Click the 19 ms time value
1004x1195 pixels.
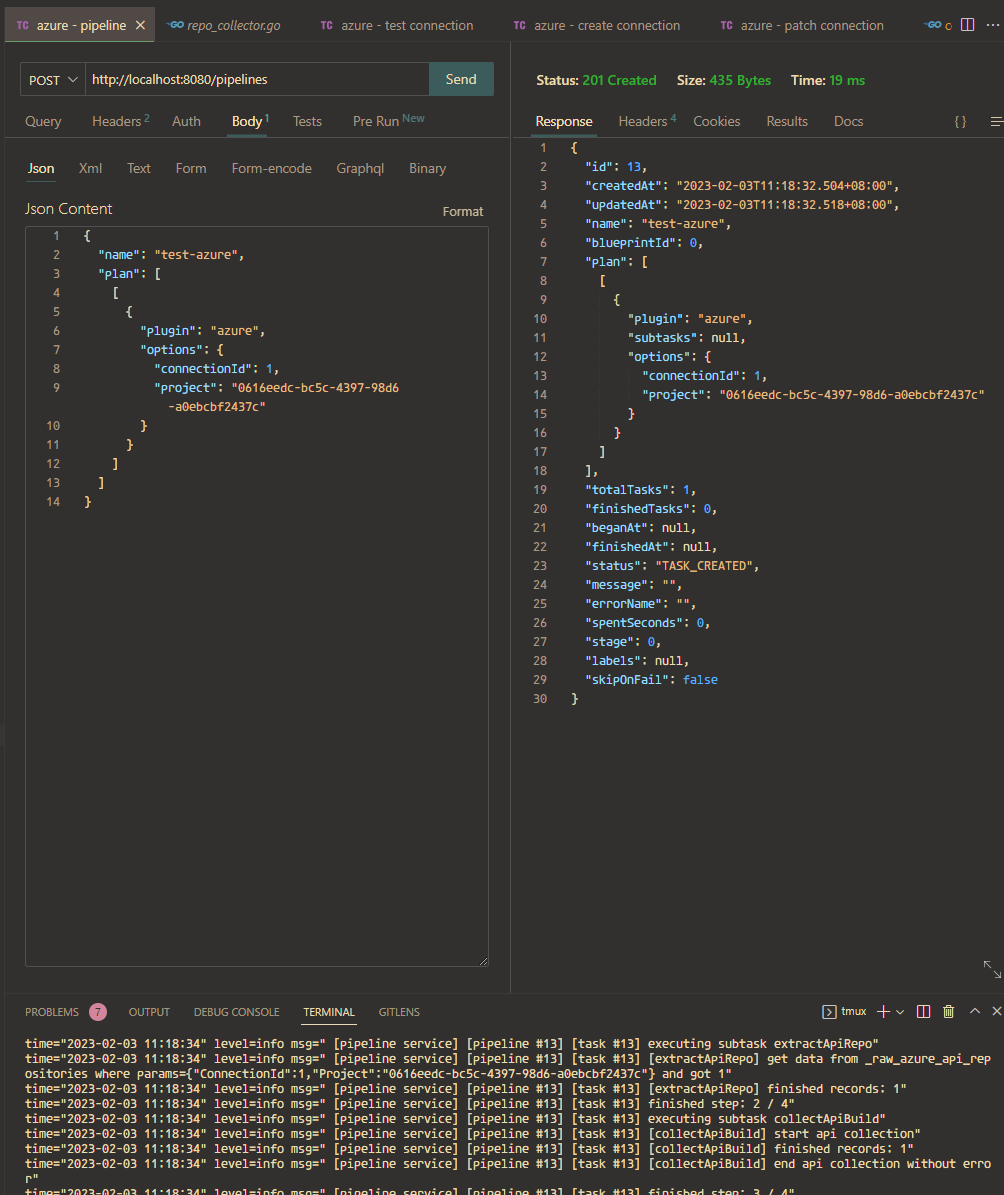pyautogui.click(x=847, y=80)
